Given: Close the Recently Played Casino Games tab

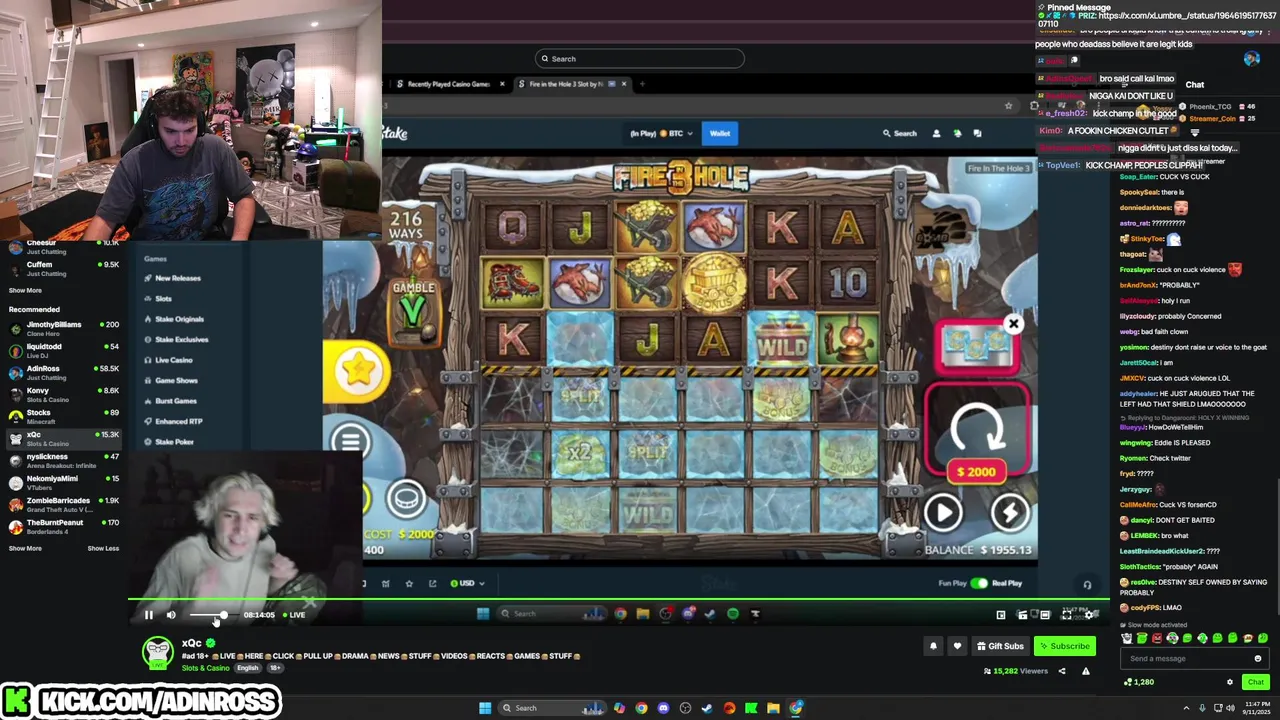Looking at the screenshot, I should coord(502,84).
